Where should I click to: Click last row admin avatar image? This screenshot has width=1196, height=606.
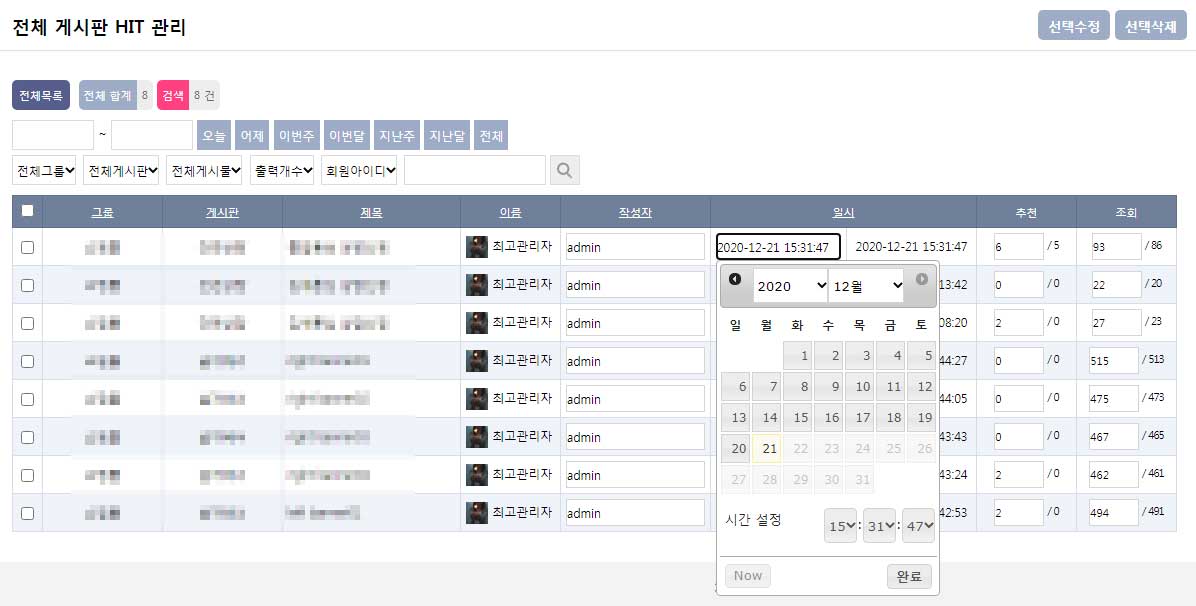(477, 513)
